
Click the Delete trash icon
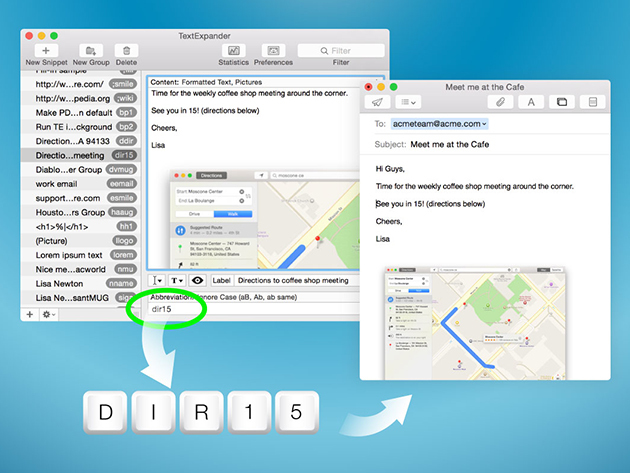click(x=126, y=50)
